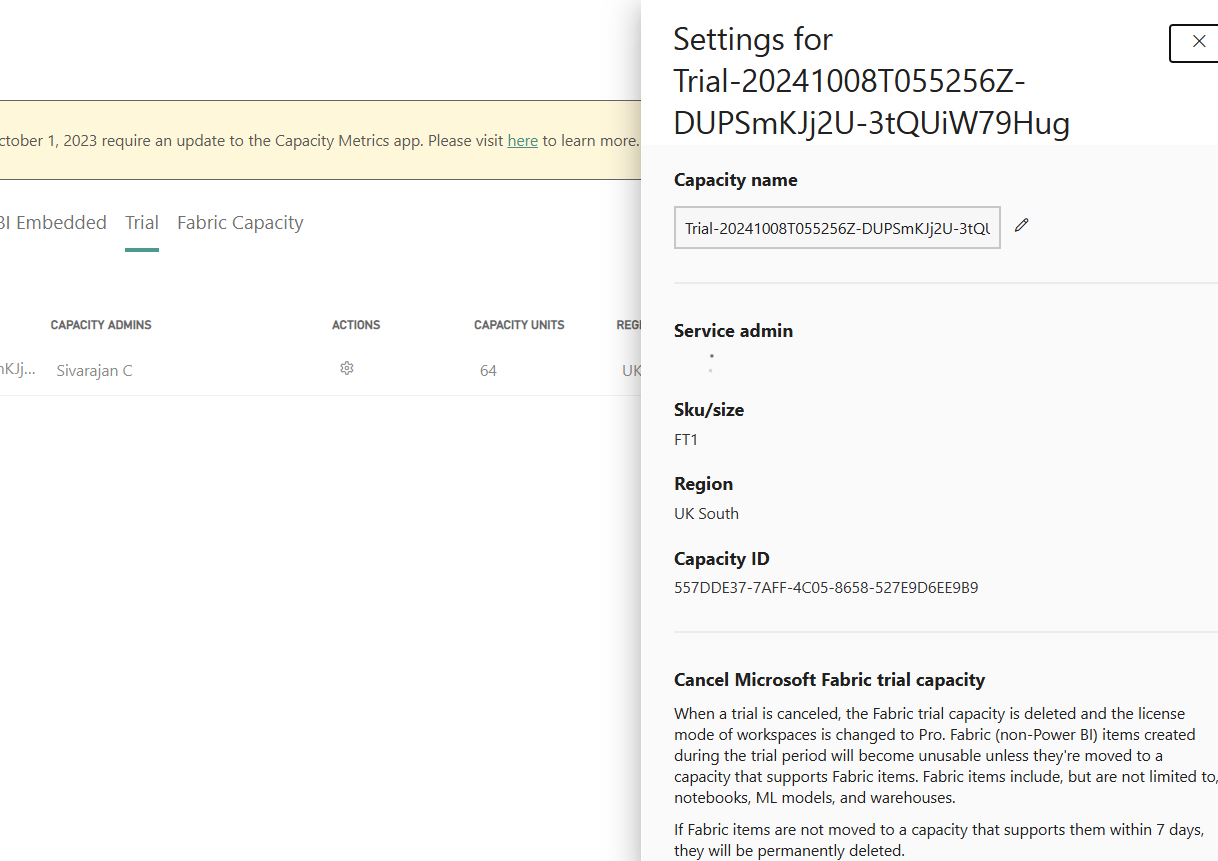
Task: Click the Service admin label
Action: click(x=733, y=330)
